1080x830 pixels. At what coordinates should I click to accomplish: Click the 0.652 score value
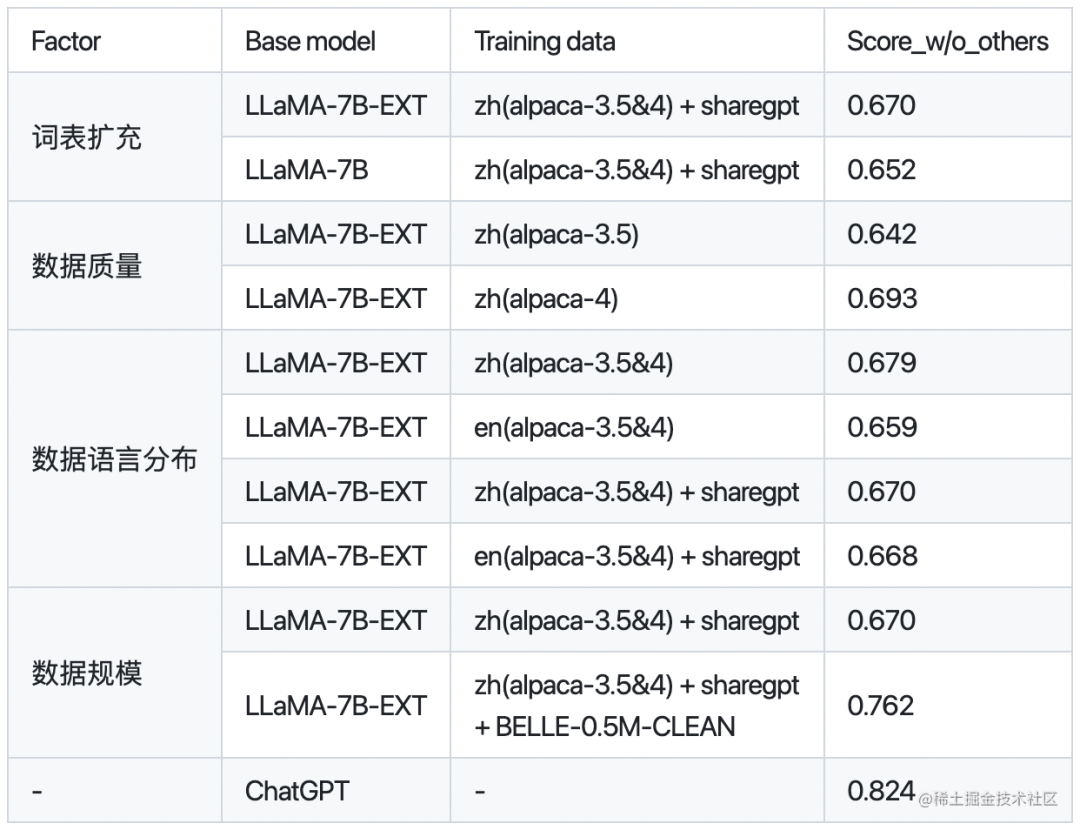coord(882,170)
